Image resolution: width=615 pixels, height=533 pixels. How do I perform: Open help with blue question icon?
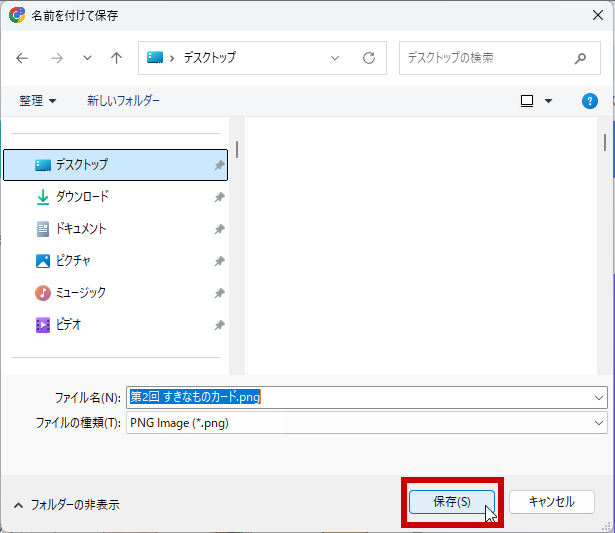[x=590, y=101]
